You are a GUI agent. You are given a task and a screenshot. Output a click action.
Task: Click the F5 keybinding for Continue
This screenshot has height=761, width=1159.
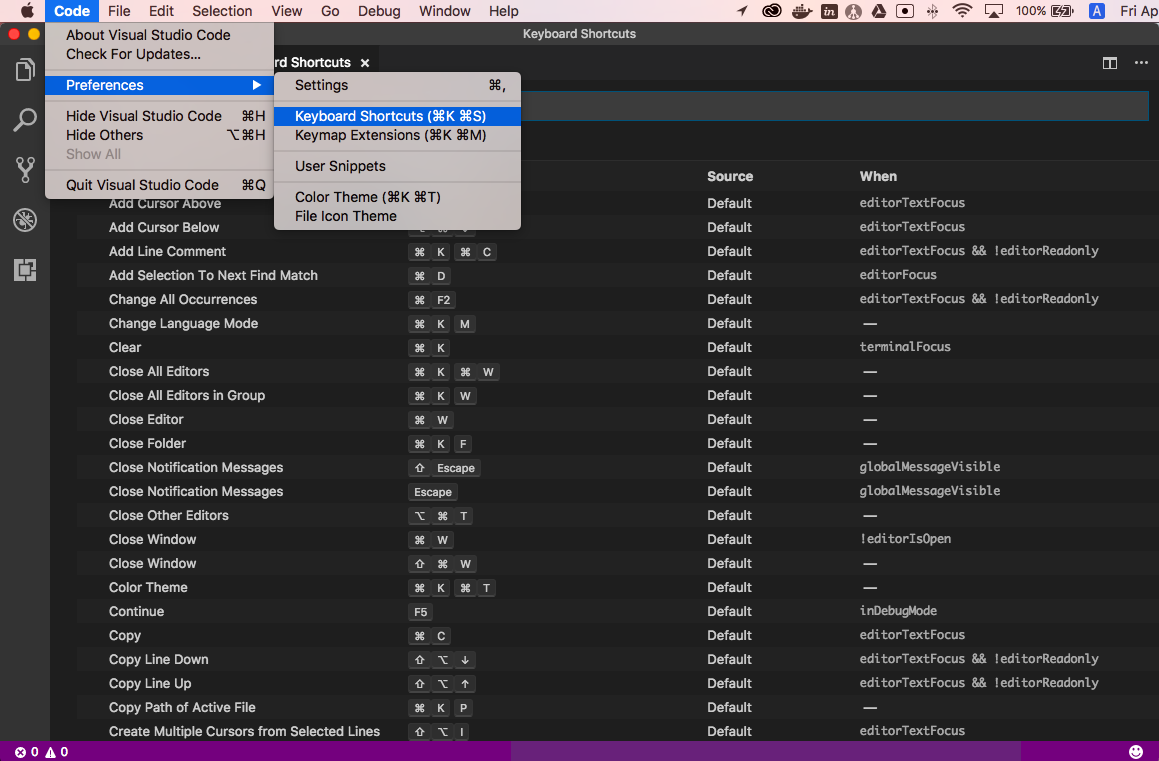pos(420,612)
